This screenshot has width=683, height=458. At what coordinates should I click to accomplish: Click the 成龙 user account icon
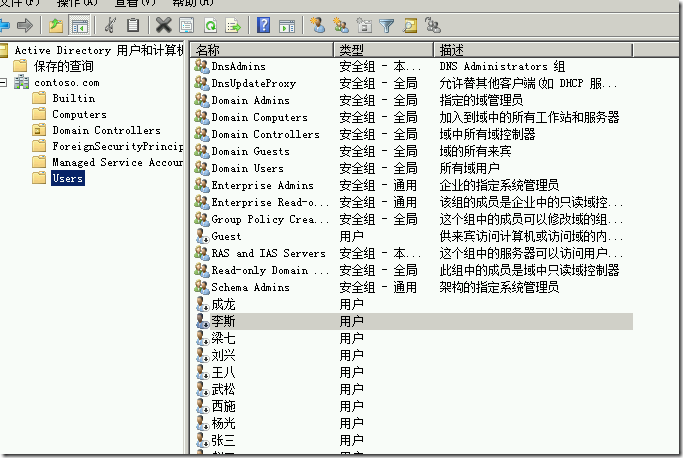click(202, 304)
